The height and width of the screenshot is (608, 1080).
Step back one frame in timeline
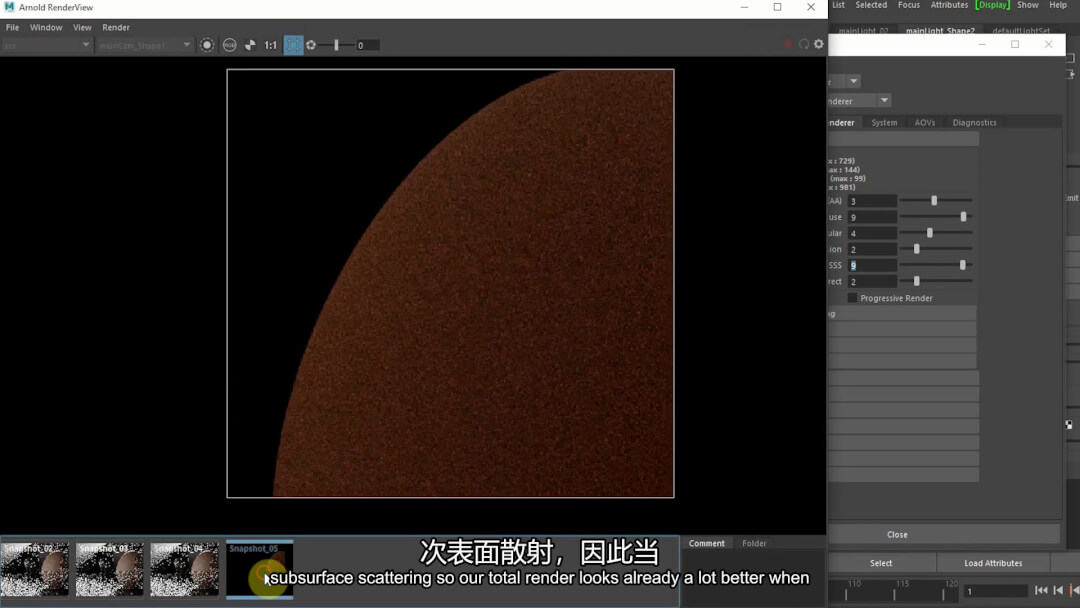[x=1059, y=590]
